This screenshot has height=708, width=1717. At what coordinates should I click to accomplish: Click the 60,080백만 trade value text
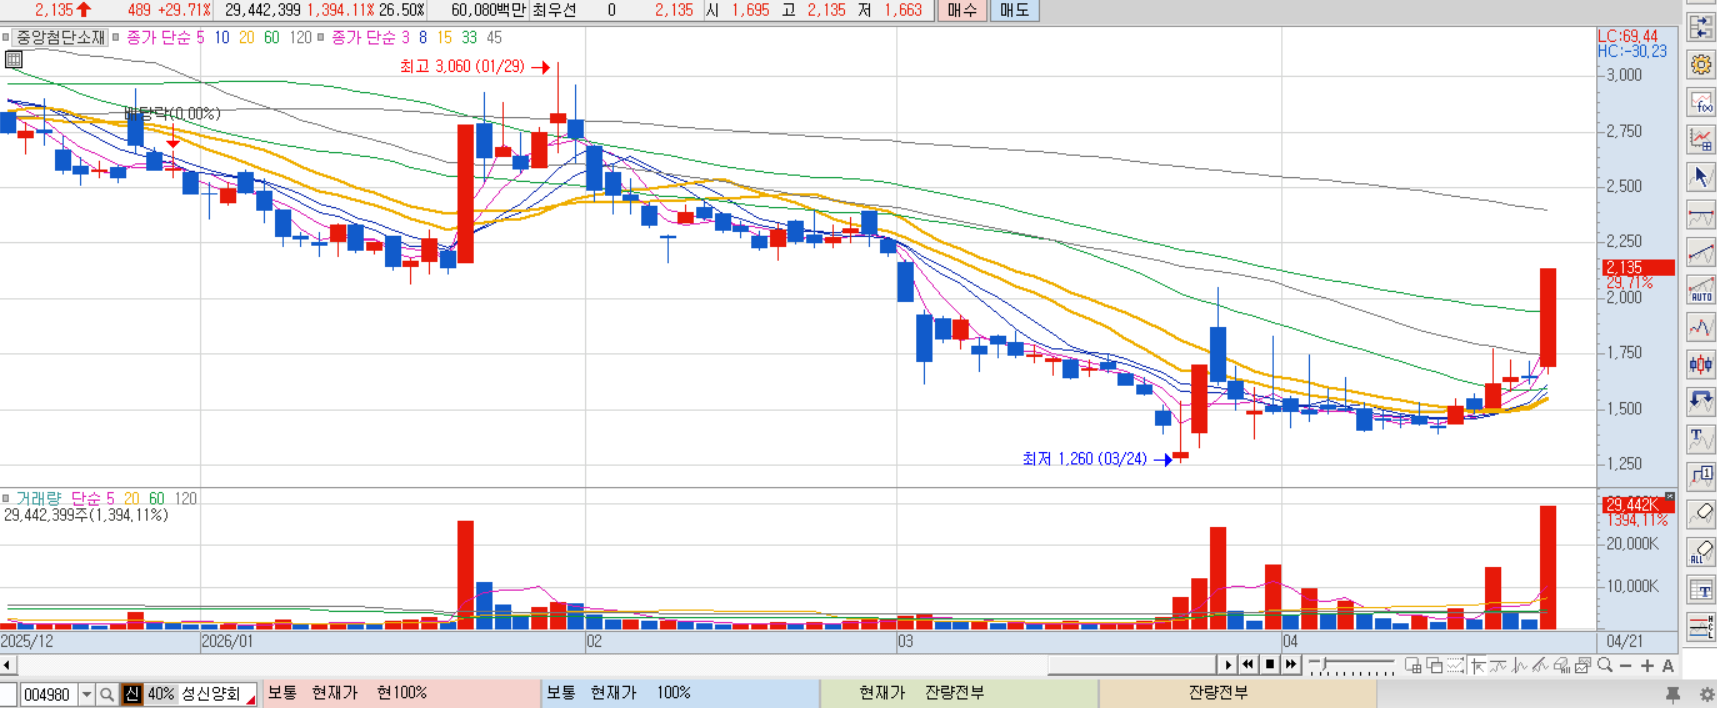tap(488, 10)
